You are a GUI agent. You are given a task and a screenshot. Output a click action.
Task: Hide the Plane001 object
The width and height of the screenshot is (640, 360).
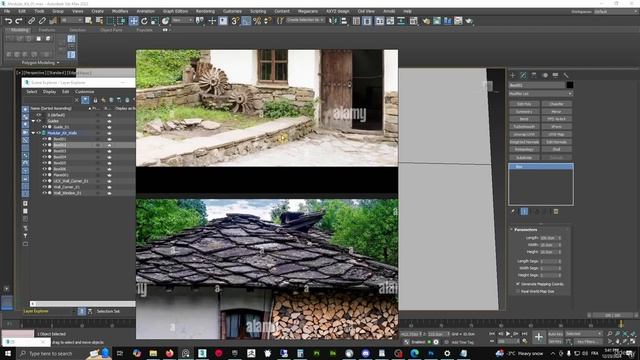[x=44, y=175]
